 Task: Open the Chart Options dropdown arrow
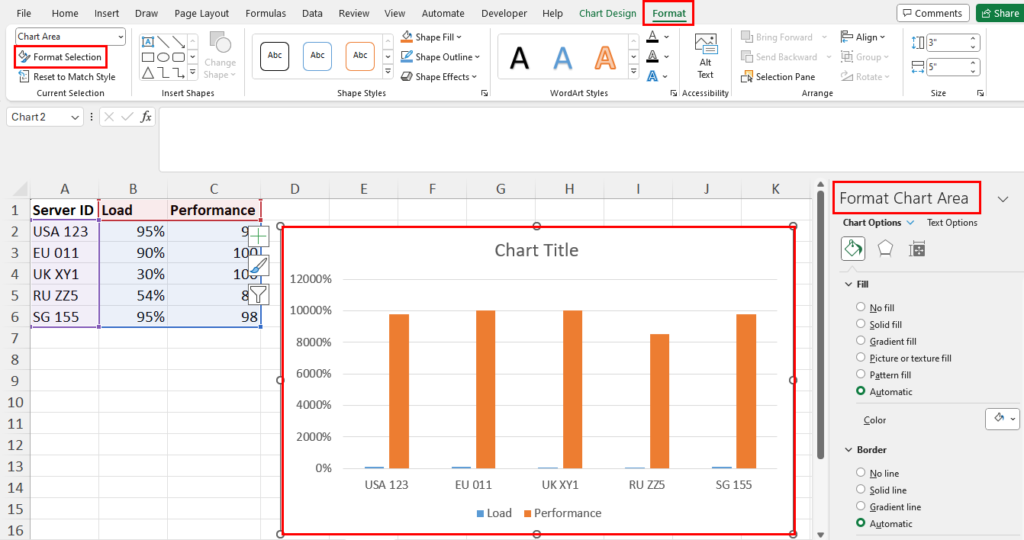[x=910, y=223]
